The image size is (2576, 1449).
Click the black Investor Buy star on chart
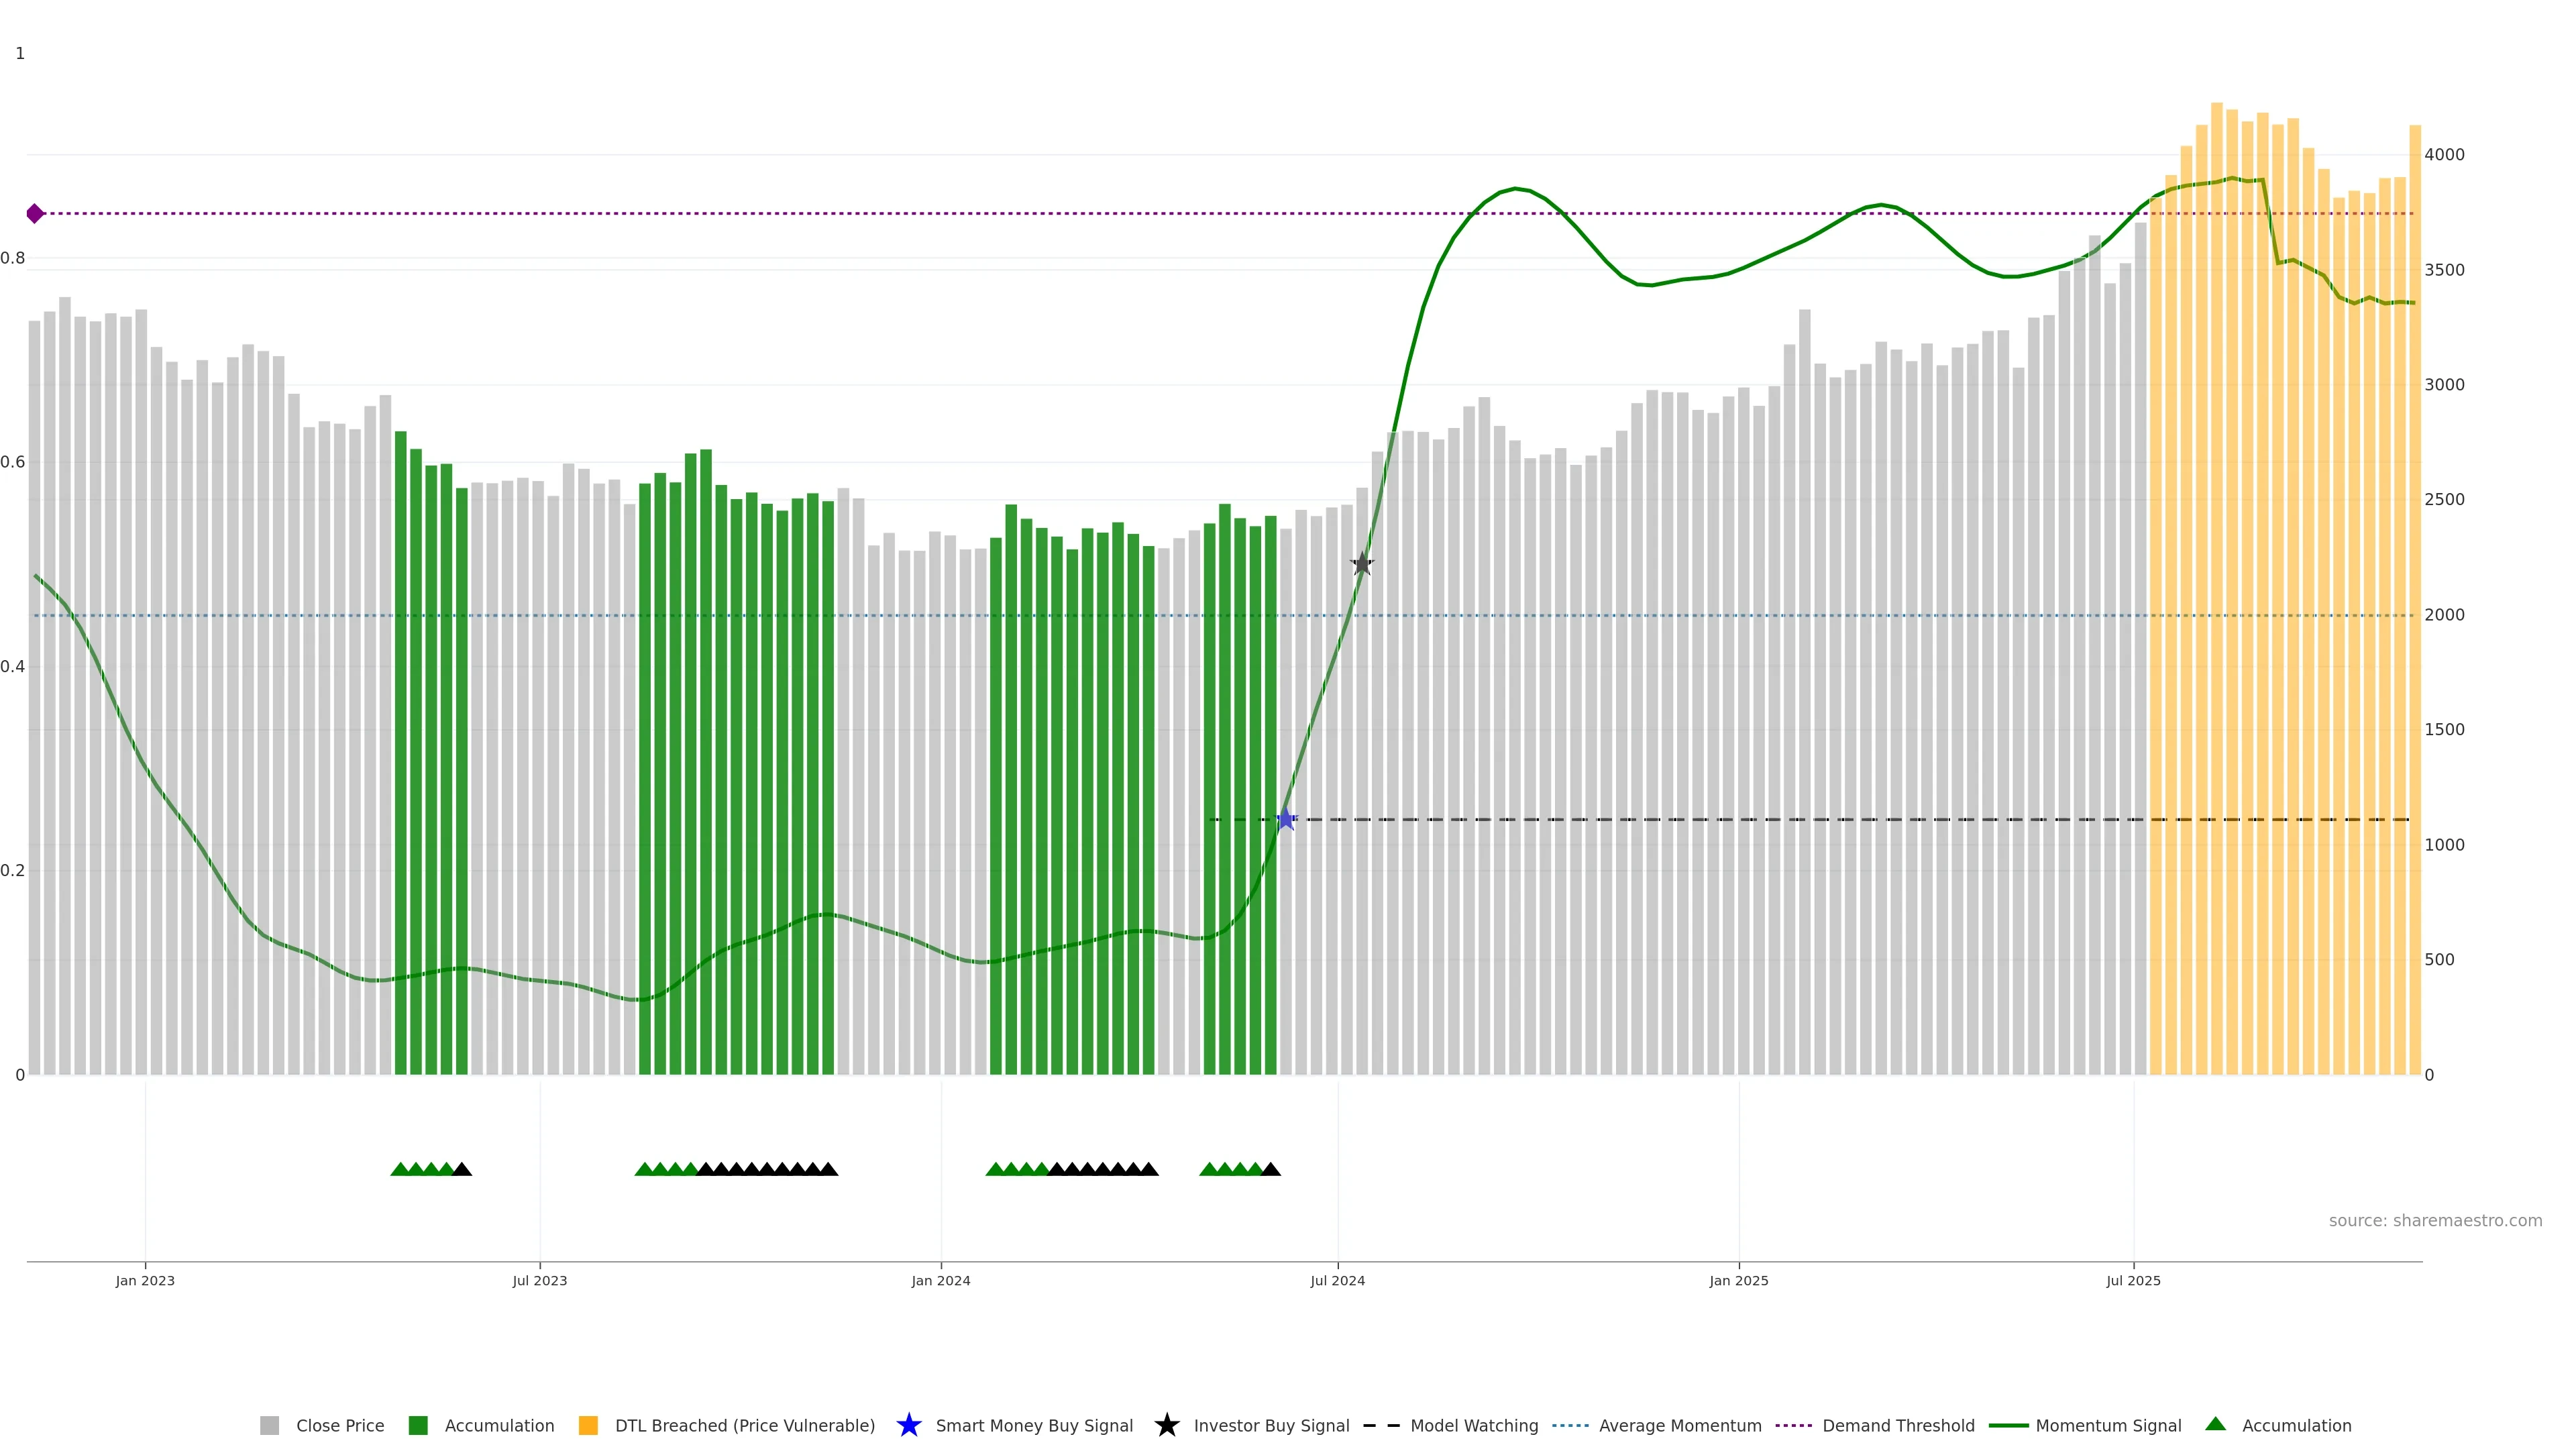(x=1362, y=564)
